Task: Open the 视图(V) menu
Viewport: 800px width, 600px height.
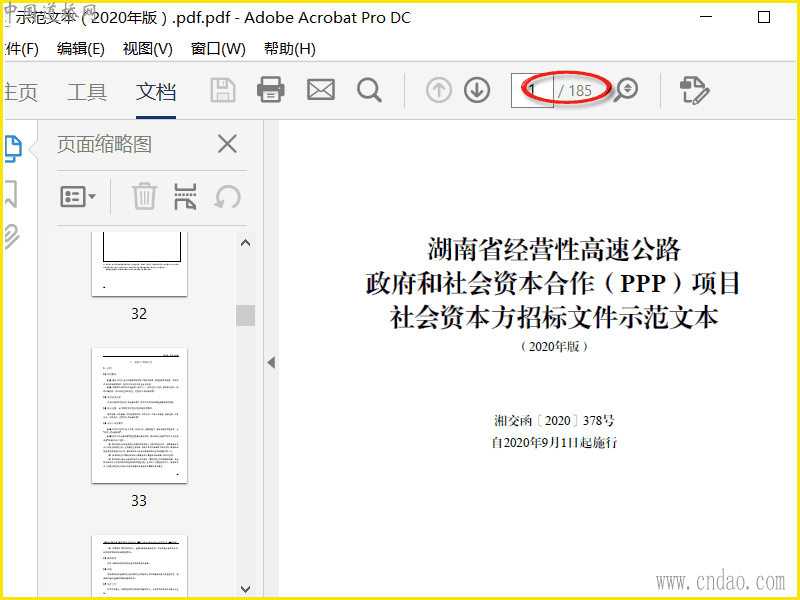Action: pos(147,49)
